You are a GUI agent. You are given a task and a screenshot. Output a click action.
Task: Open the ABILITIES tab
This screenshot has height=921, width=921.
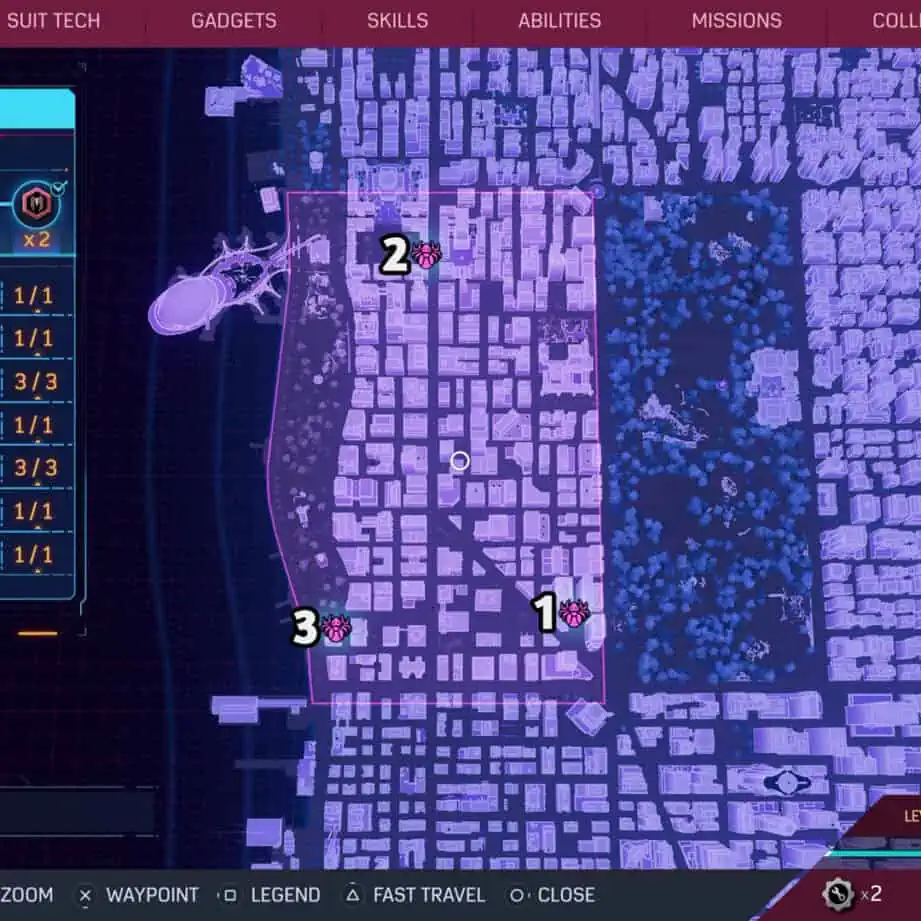coord(560,21)
